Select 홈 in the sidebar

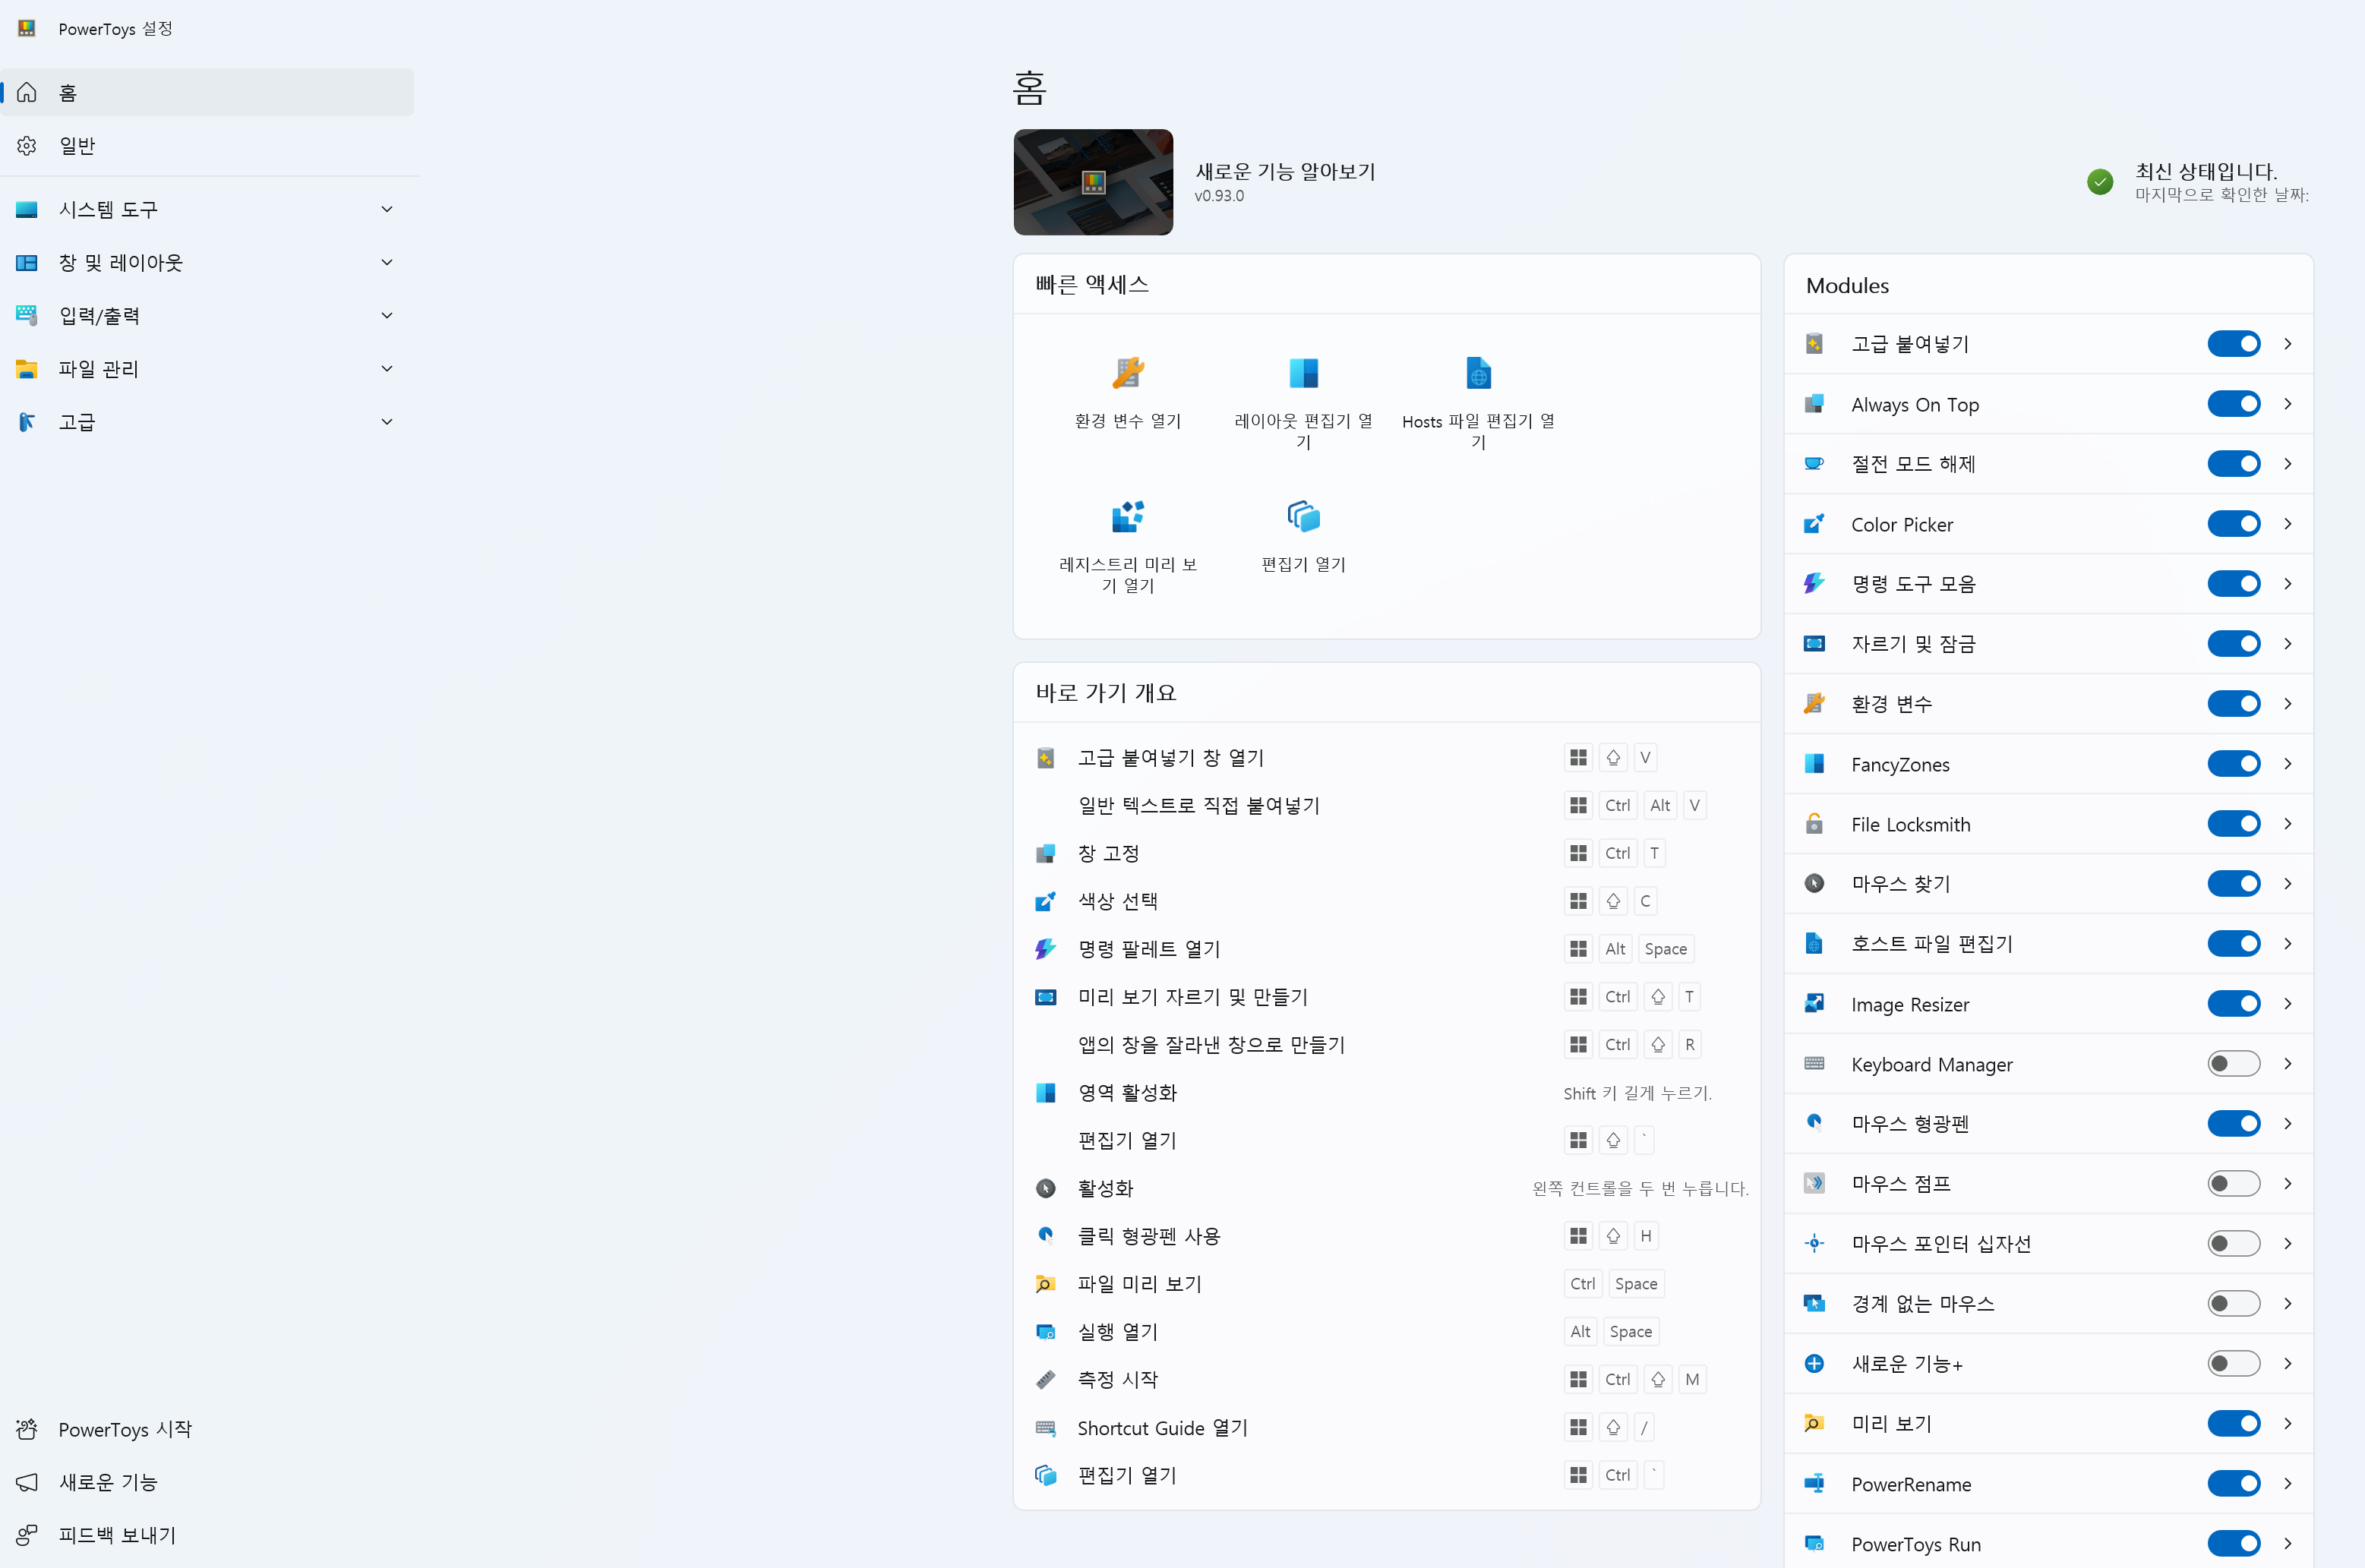tap(67, 93)
